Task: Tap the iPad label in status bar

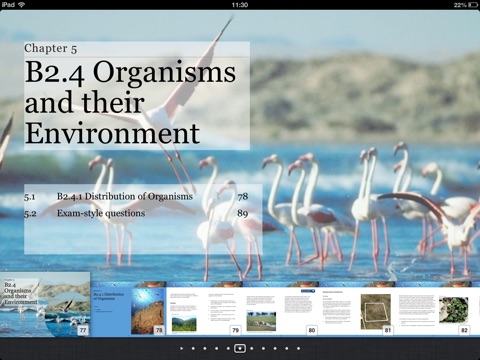Action: pos(8,5)
